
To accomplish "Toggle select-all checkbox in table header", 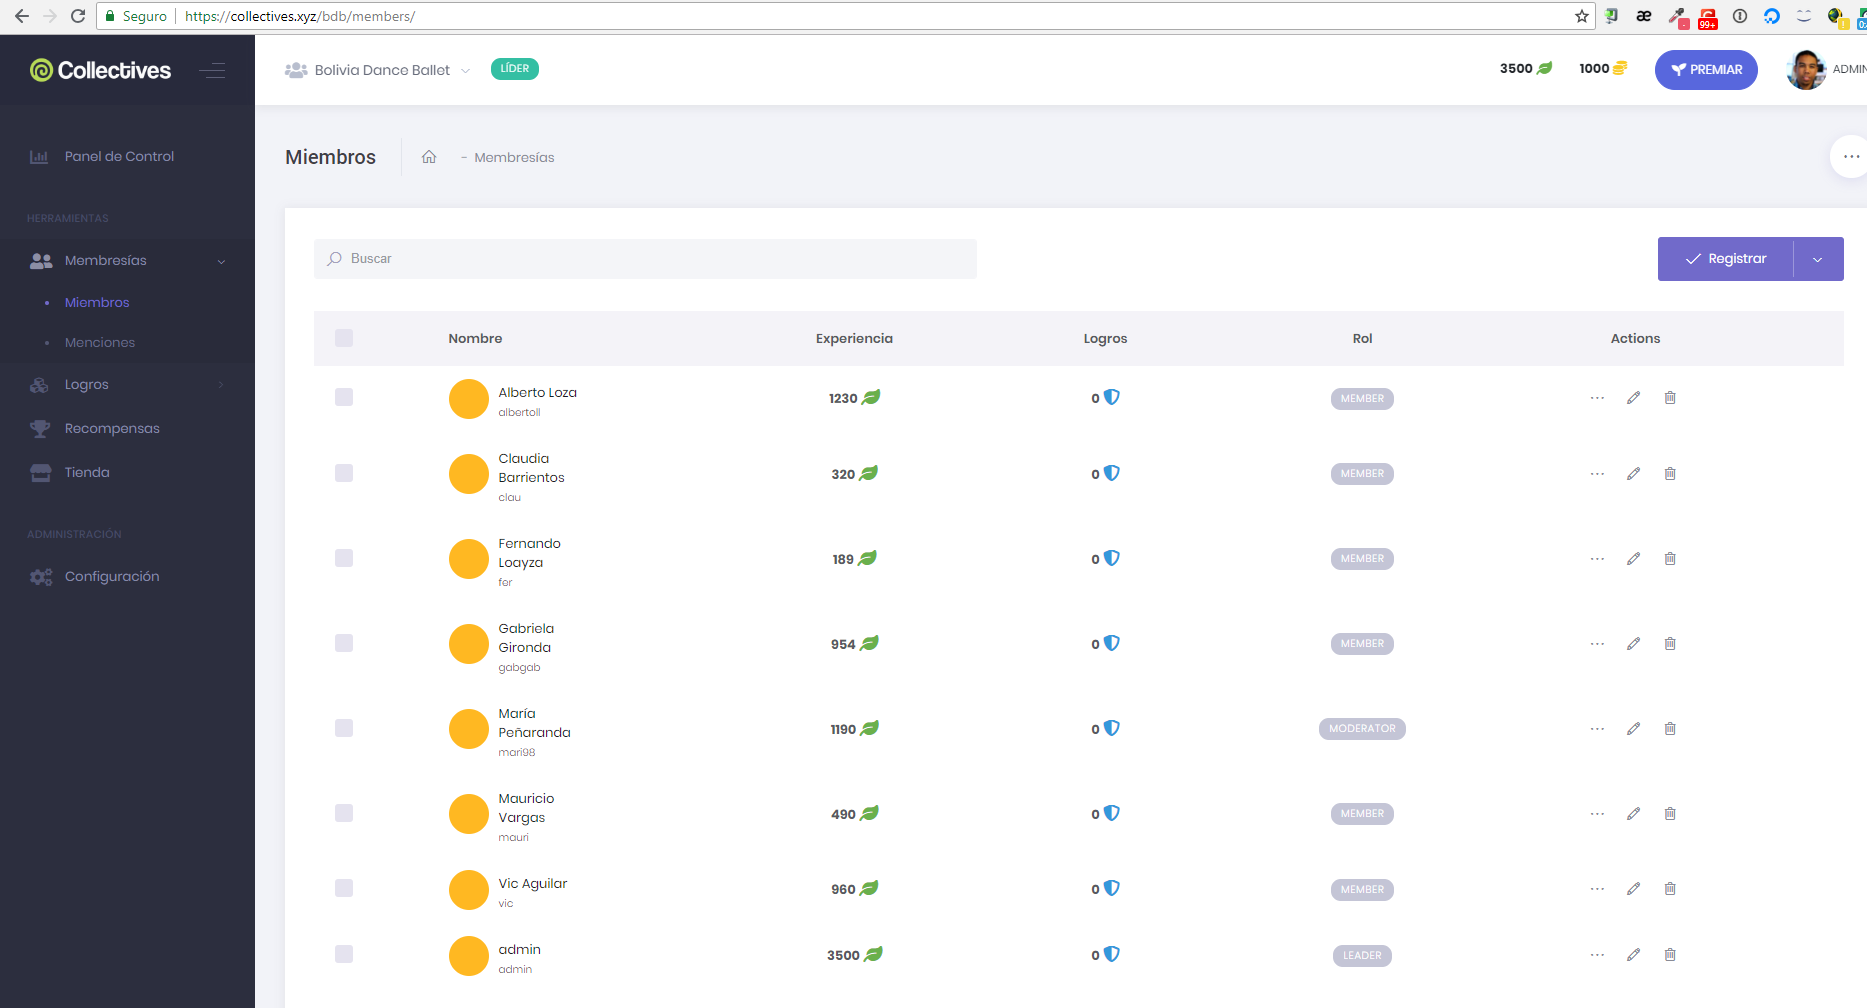I will tap(344, 338).
